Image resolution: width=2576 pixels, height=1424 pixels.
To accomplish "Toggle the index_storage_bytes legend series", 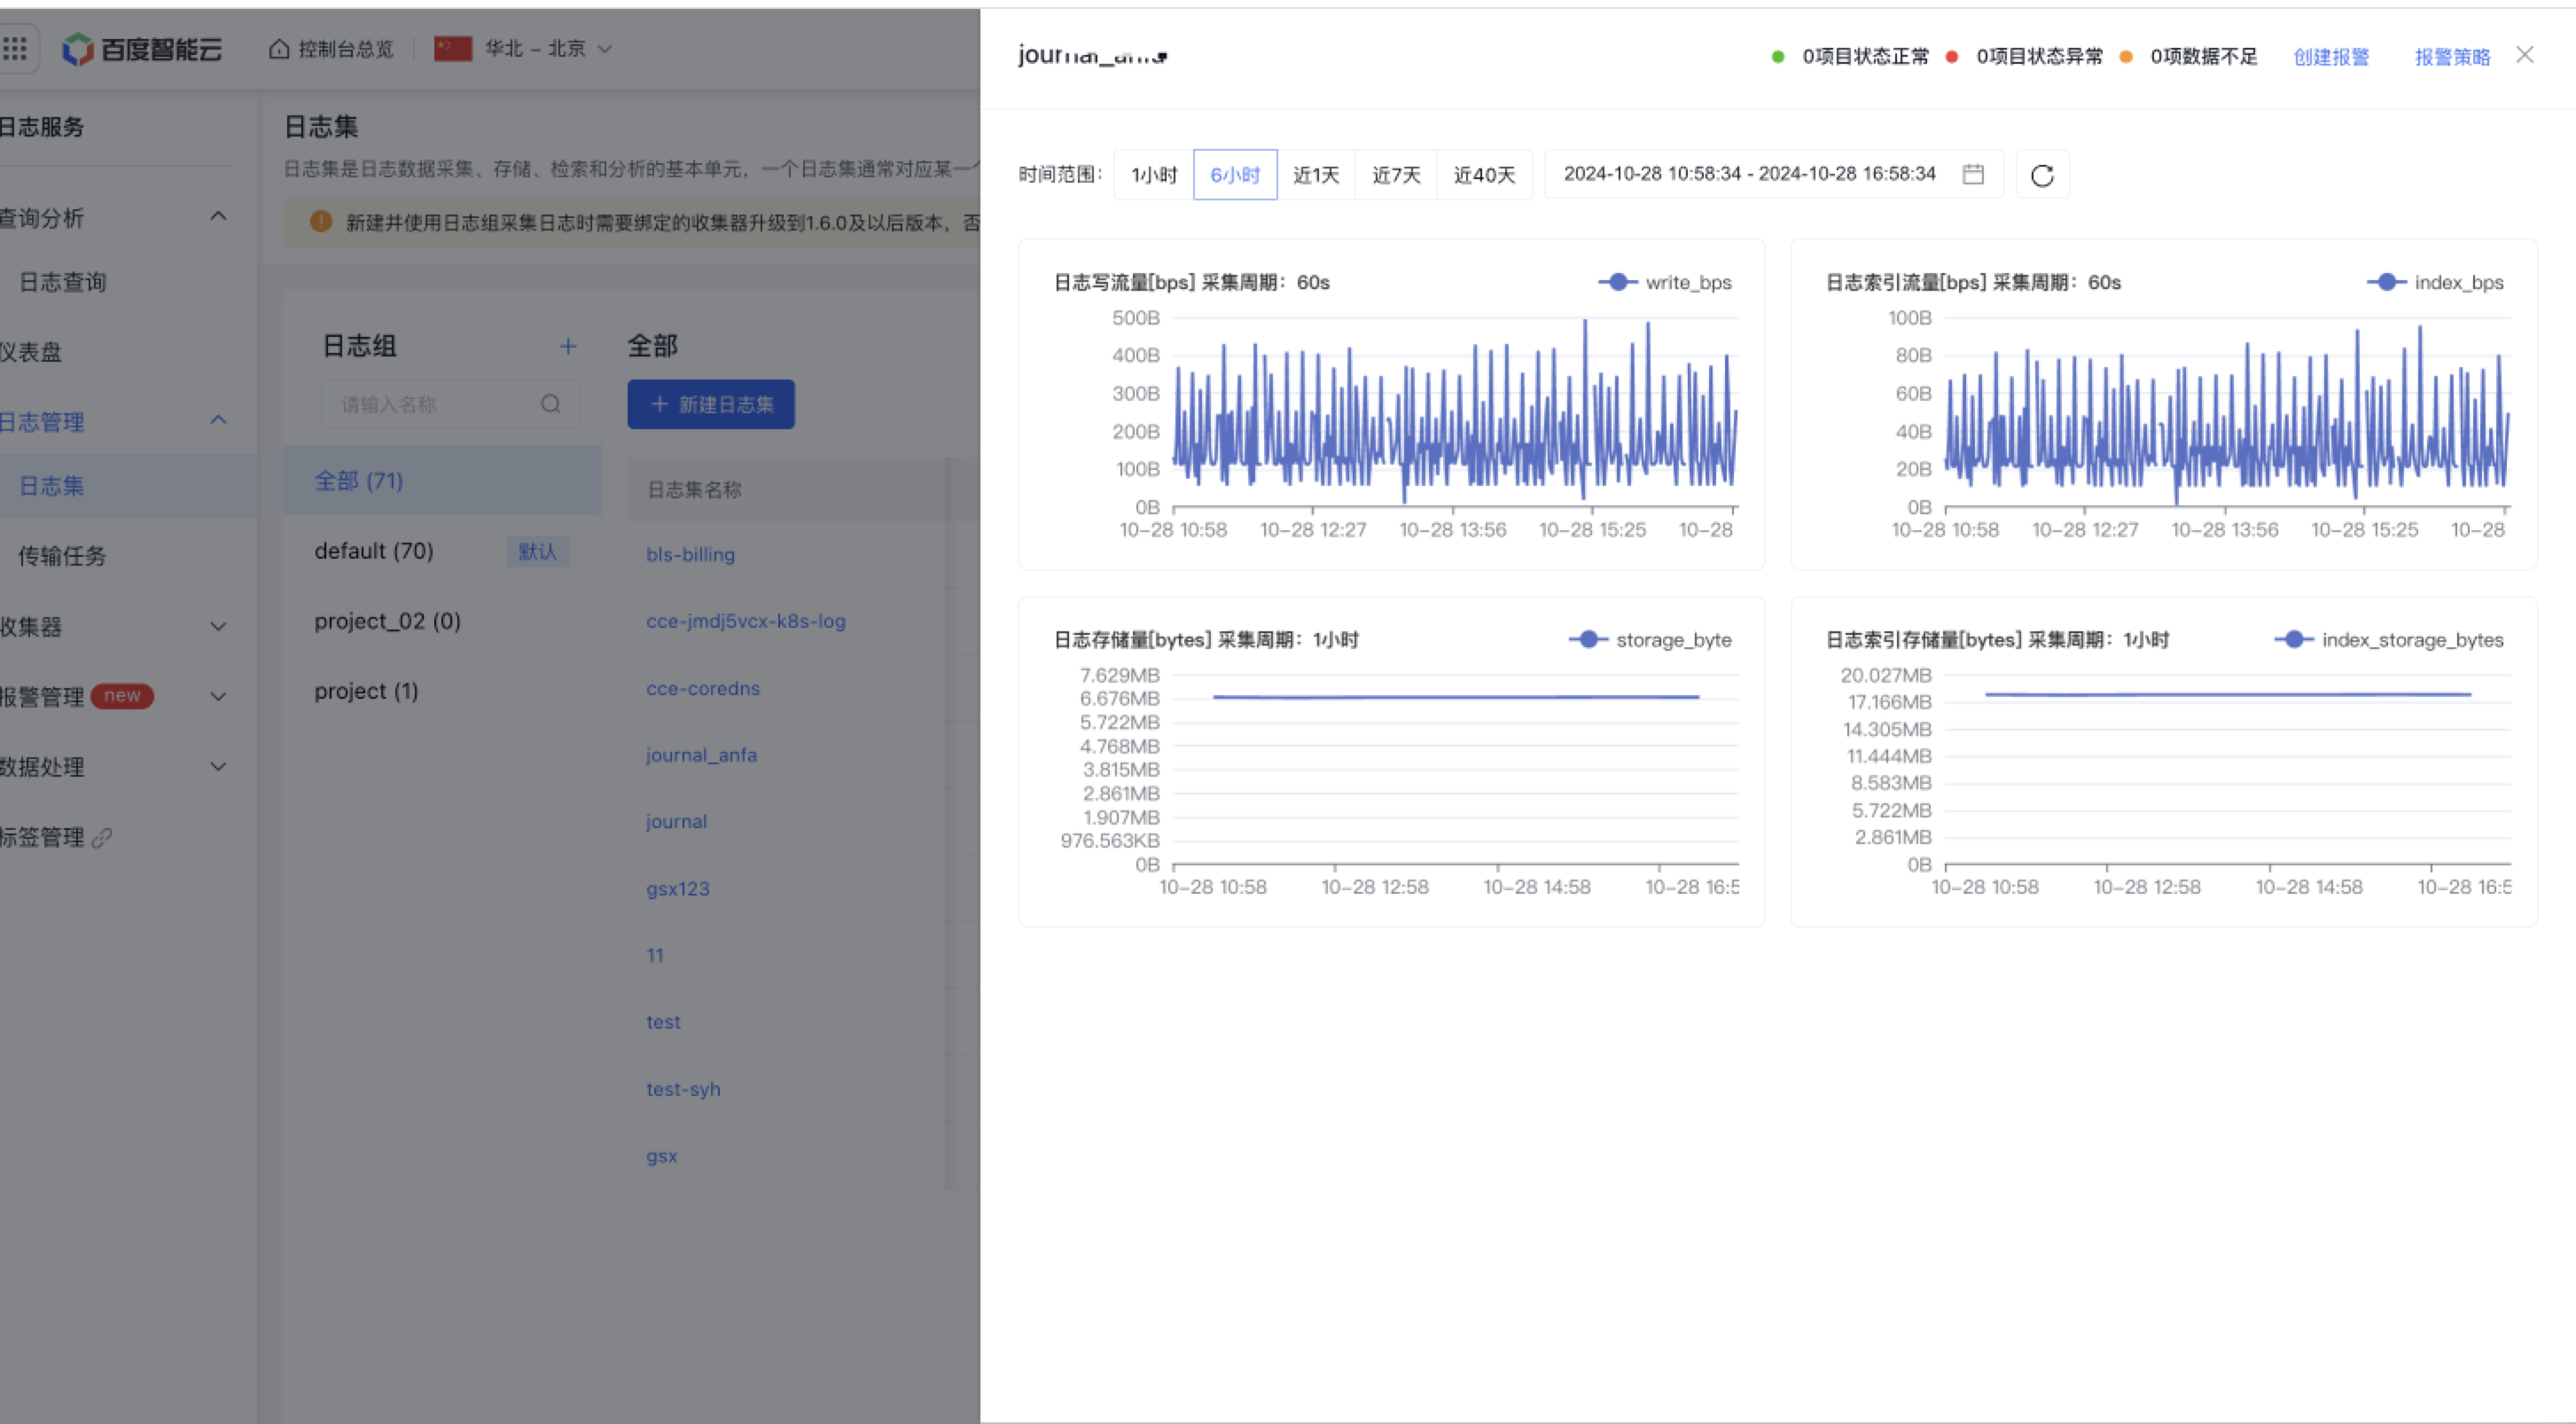I will tap(2389, 639).
